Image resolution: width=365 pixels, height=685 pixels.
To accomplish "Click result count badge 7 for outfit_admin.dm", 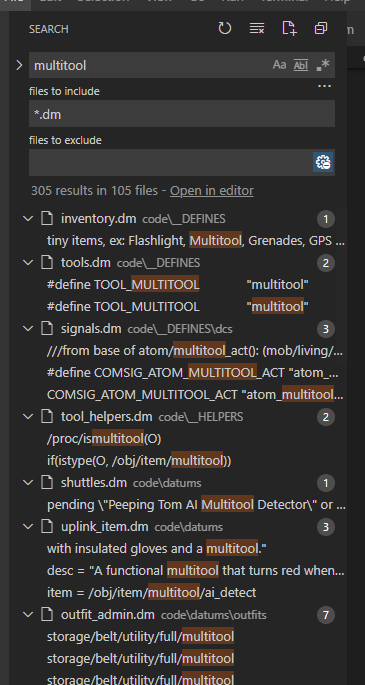I will (325, 615).
